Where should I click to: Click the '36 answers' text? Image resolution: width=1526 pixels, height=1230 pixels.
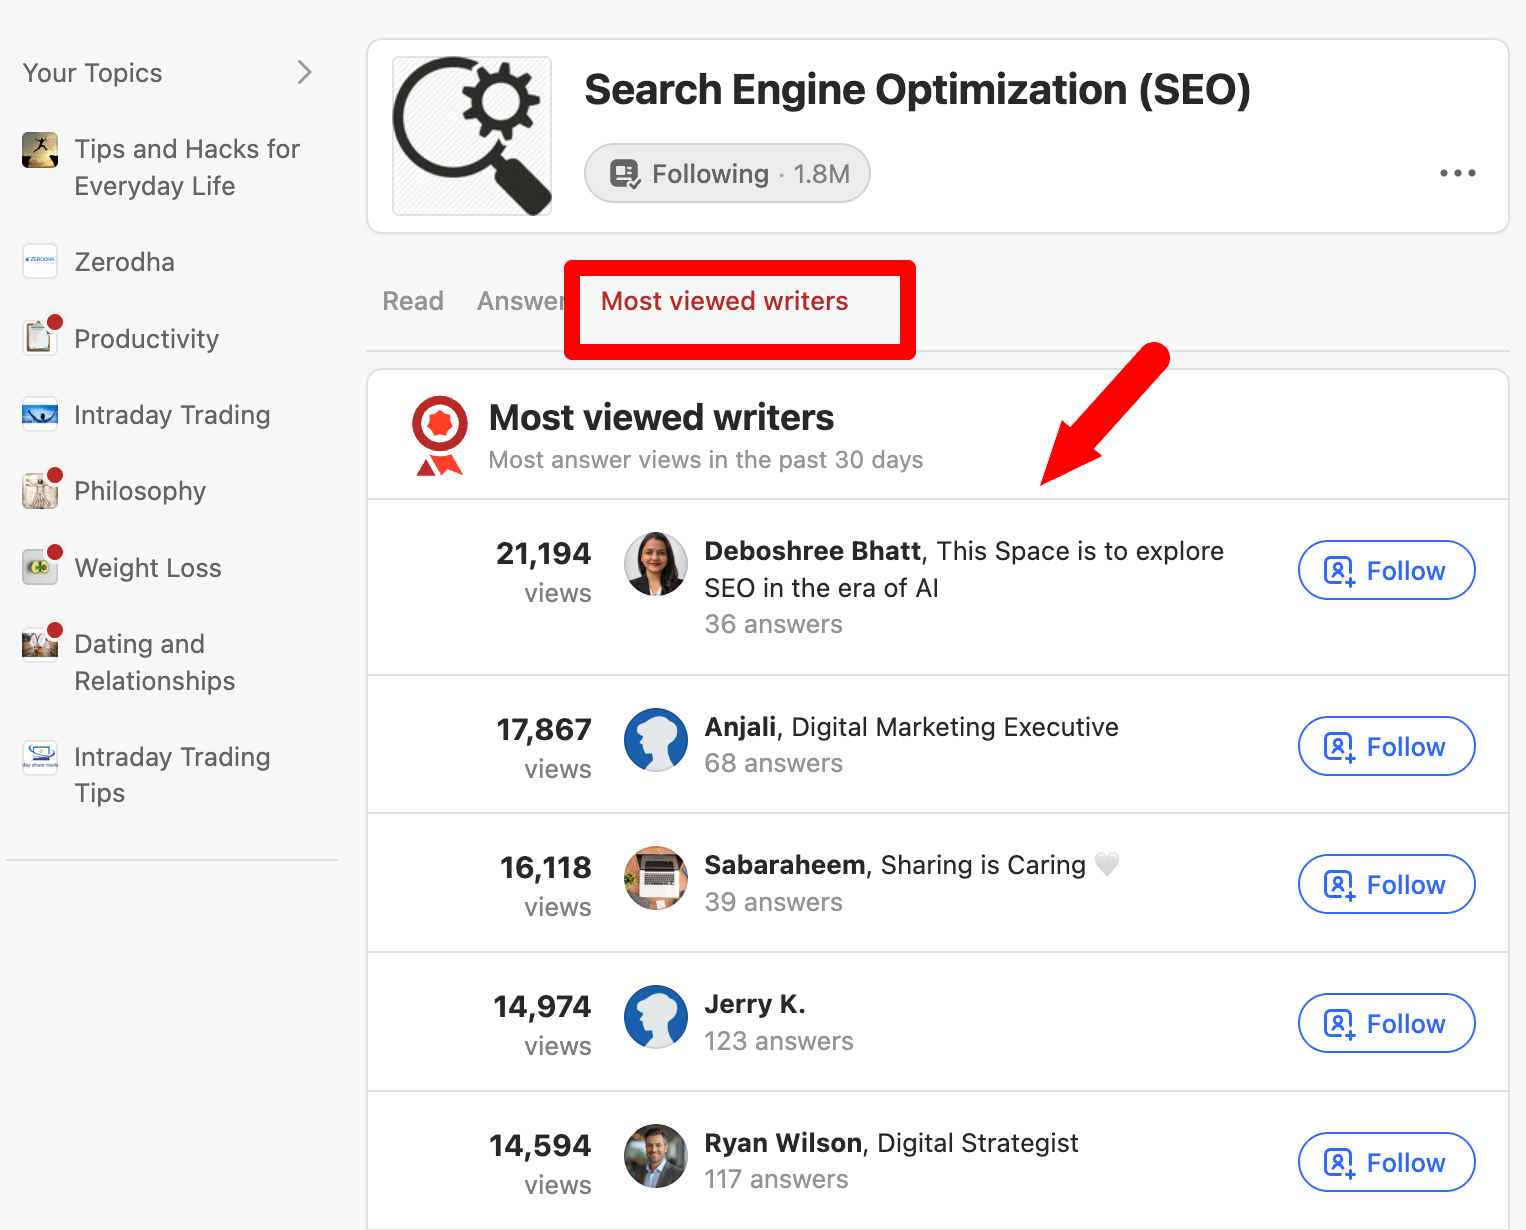click(x=773, y=624)
